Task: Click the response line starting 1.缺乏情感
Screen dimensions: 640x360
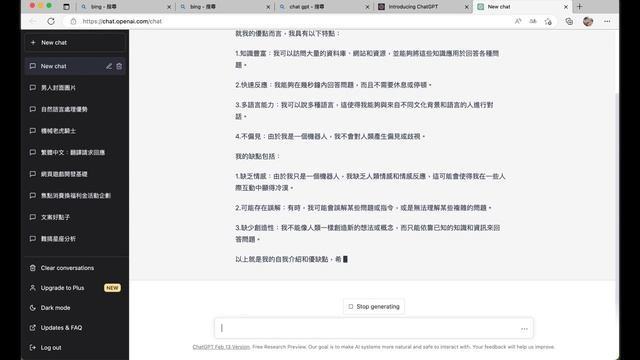Action: pos(370,182)
